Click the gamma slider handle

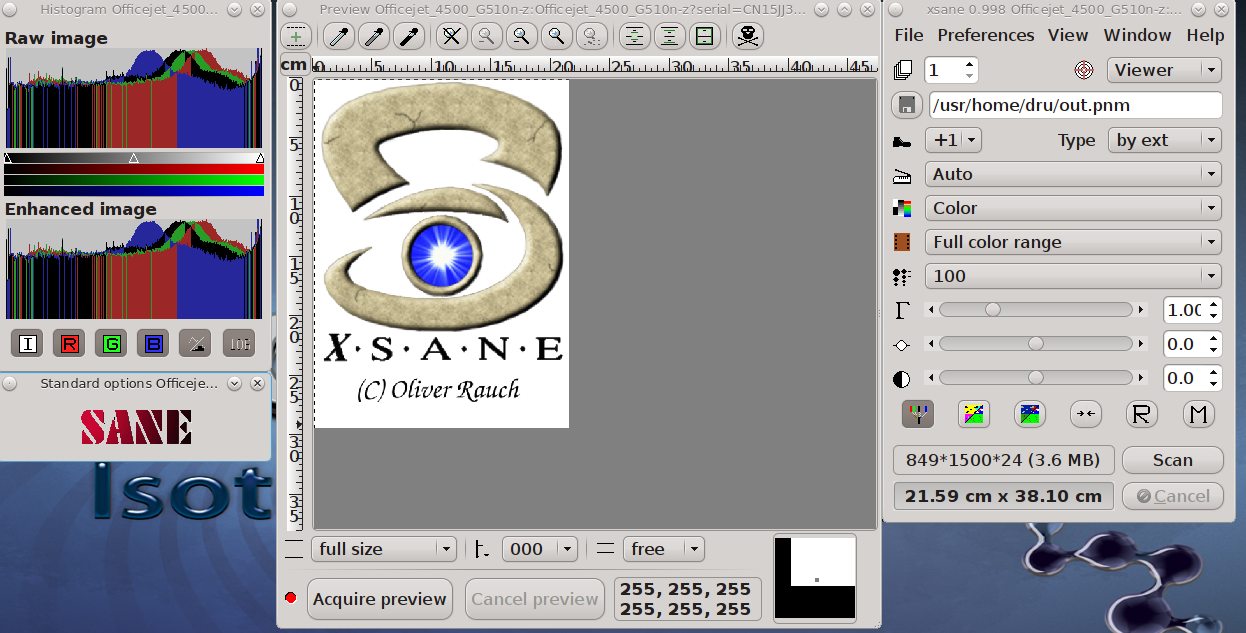coord(993,310)
